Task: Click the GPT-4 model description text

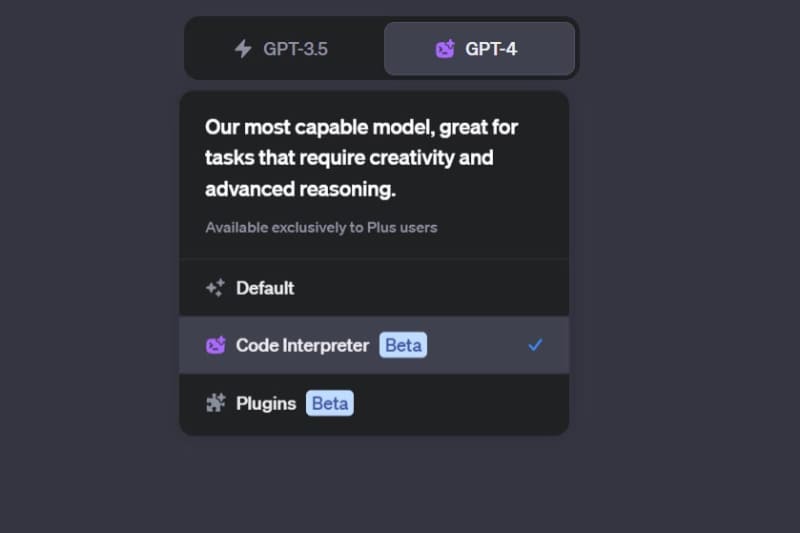Action: [360, 158]
